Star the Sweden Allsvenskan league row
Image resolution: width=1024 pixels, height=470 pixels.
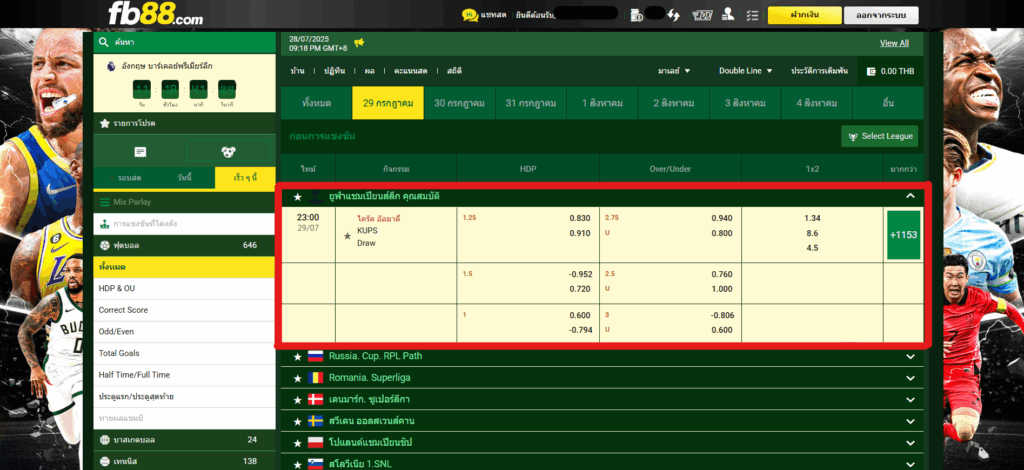tap(298, 421)
